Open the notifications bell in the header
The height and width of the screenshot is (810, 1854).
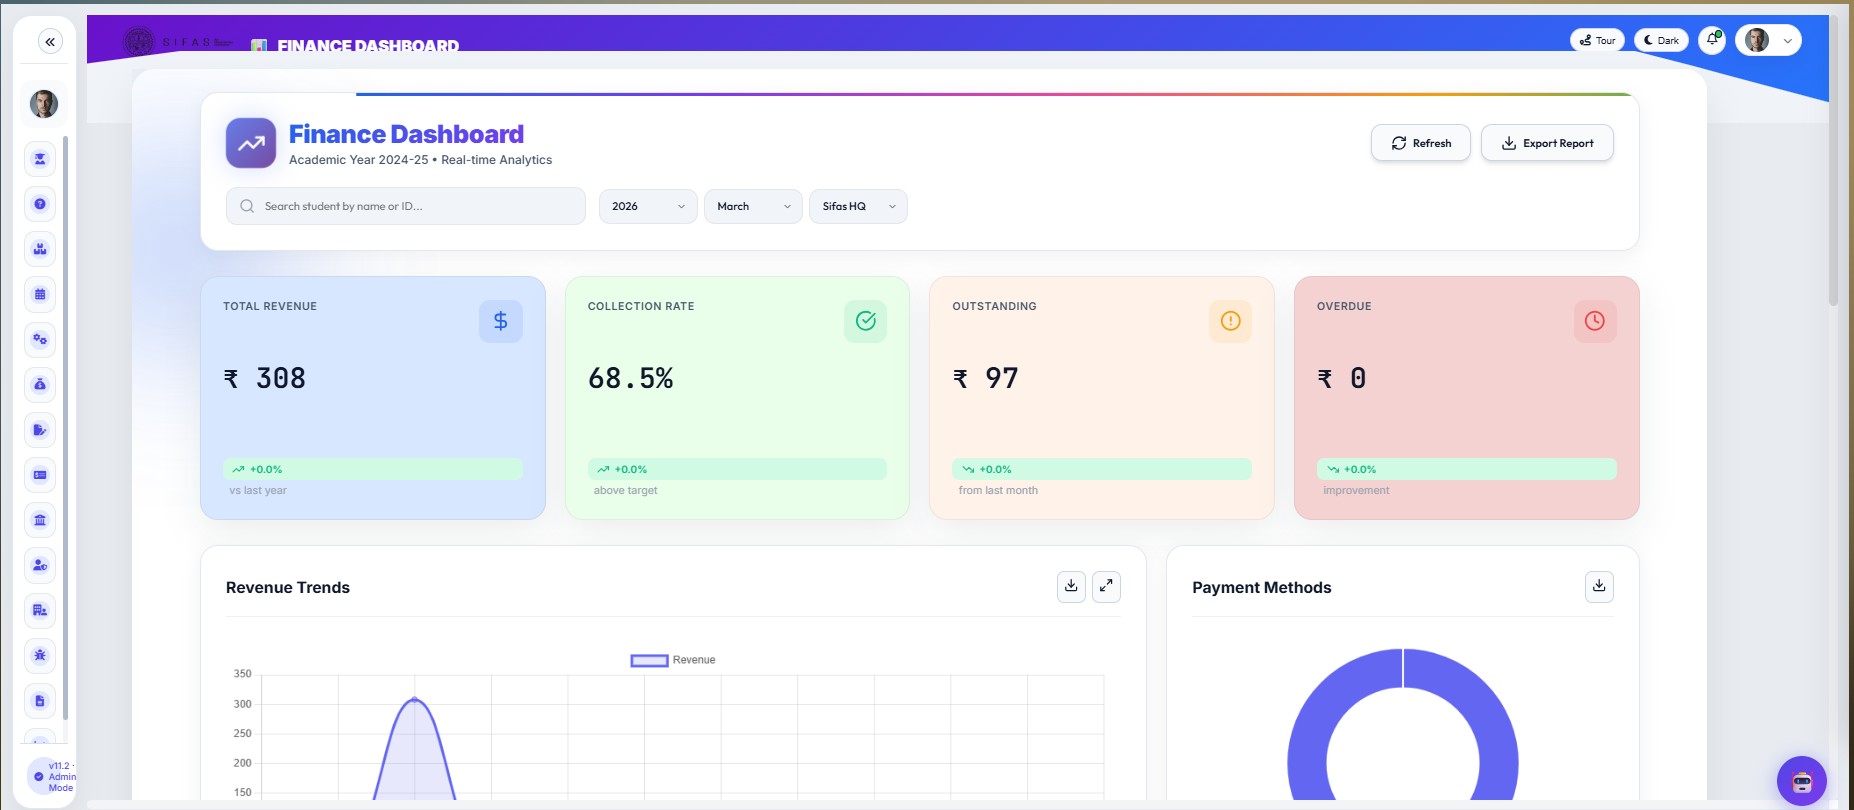[1712, 40]
